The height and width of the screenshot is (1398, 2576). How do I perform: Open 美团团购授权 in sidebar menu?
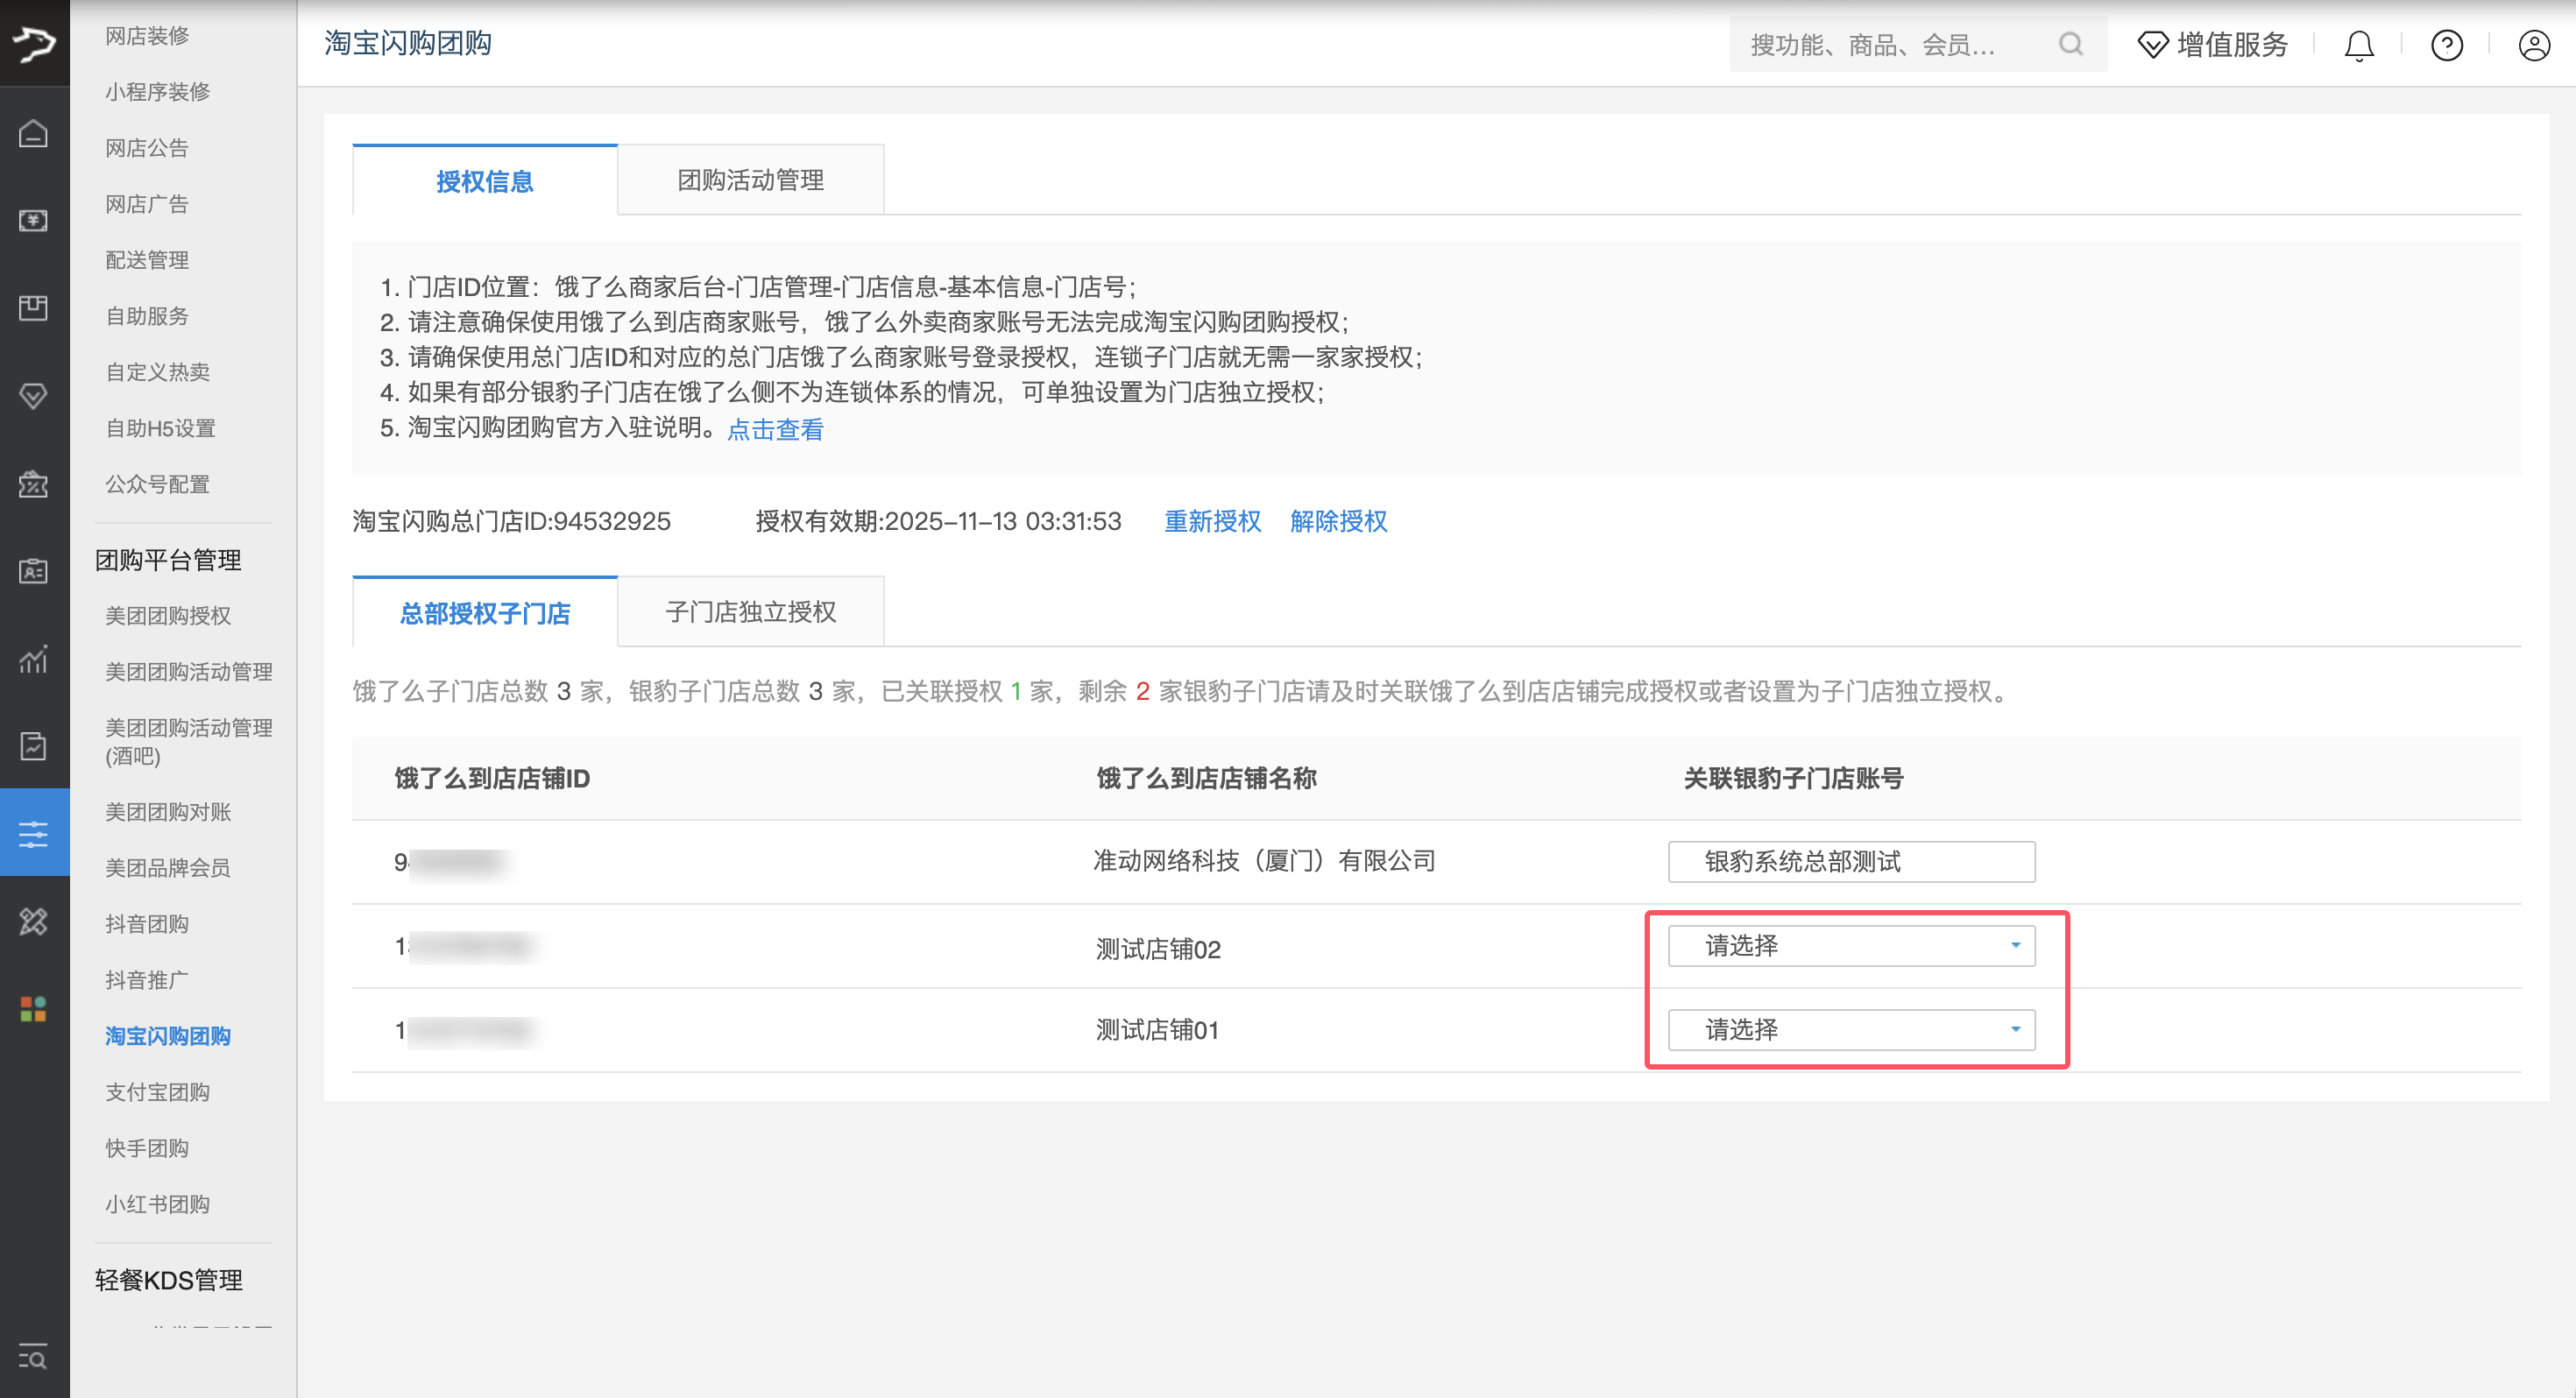tap(168, 615)
